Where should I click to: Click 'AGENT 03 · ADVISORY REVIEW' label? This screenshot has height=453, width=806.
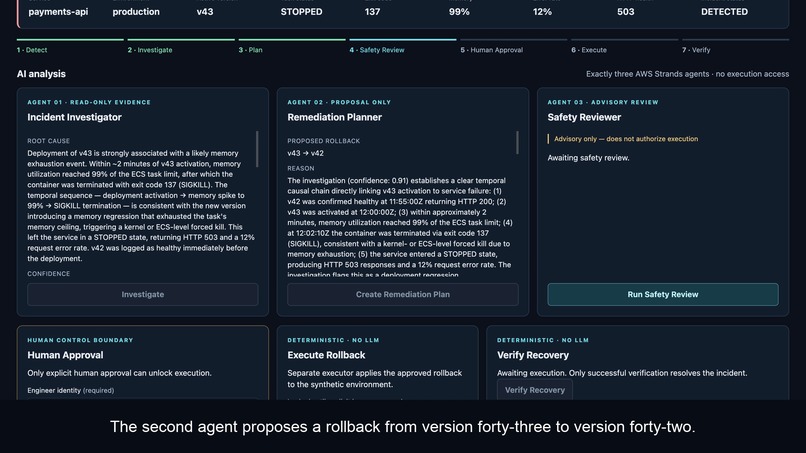[602, 102]
